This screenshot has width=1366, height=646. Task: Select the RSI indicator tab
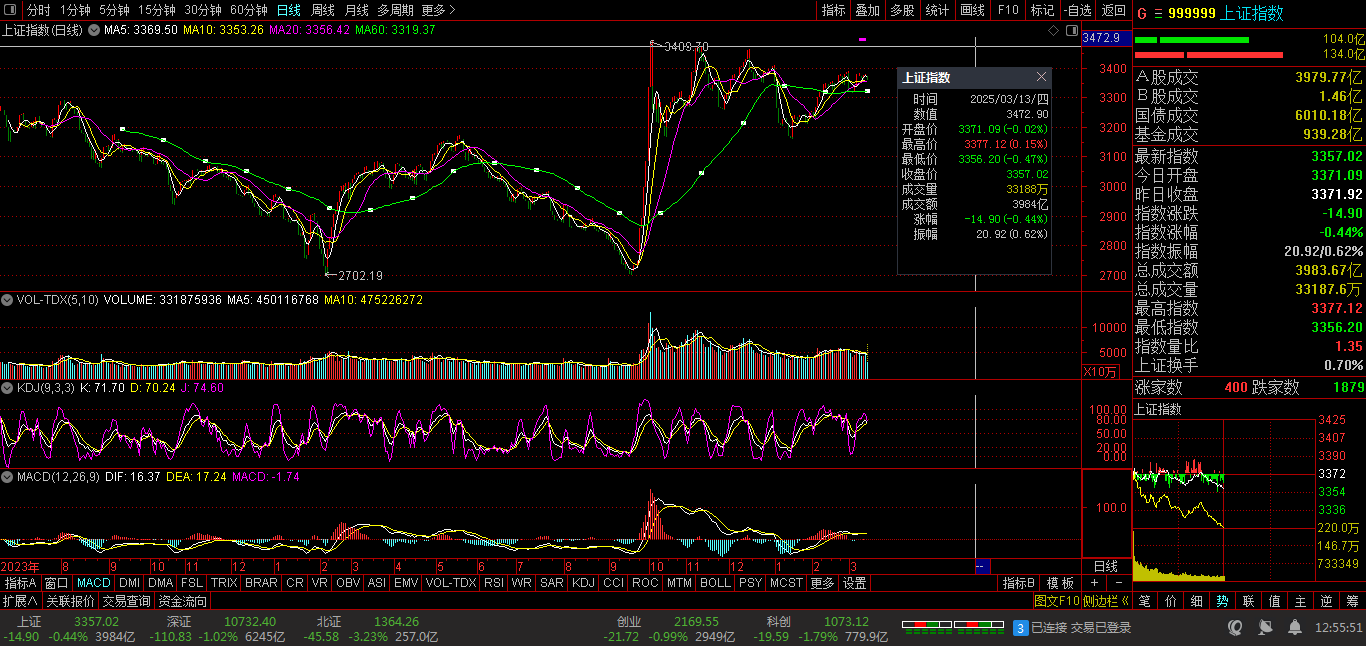493,583
